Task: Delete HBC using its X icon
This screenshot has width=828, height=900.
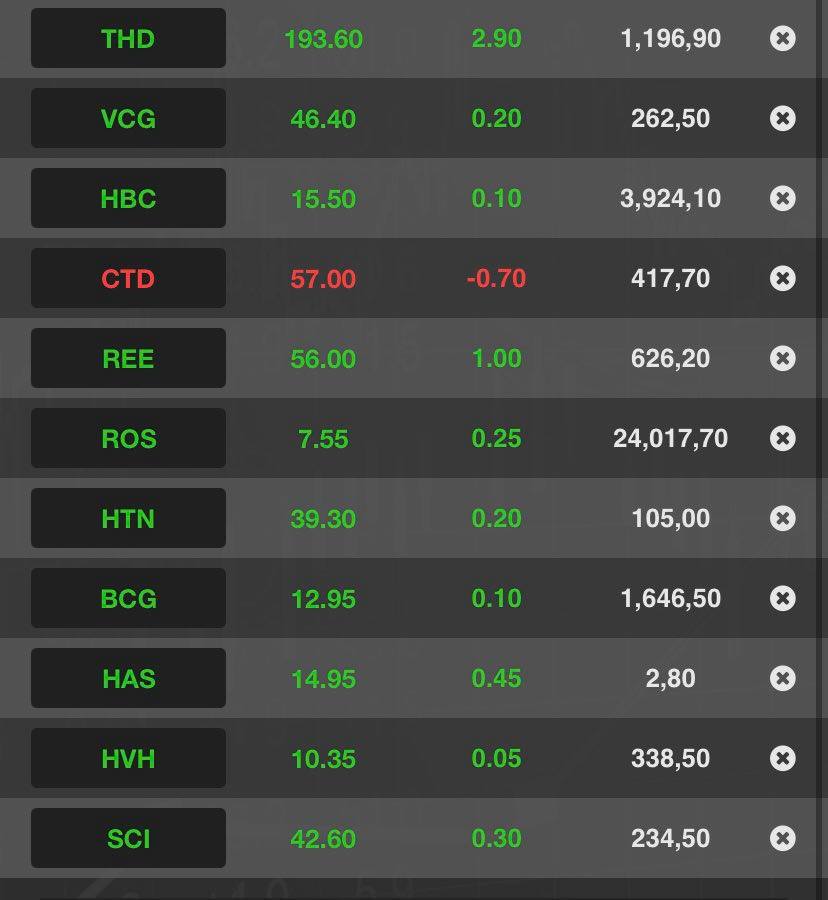Action: click(x=783, y=199)
